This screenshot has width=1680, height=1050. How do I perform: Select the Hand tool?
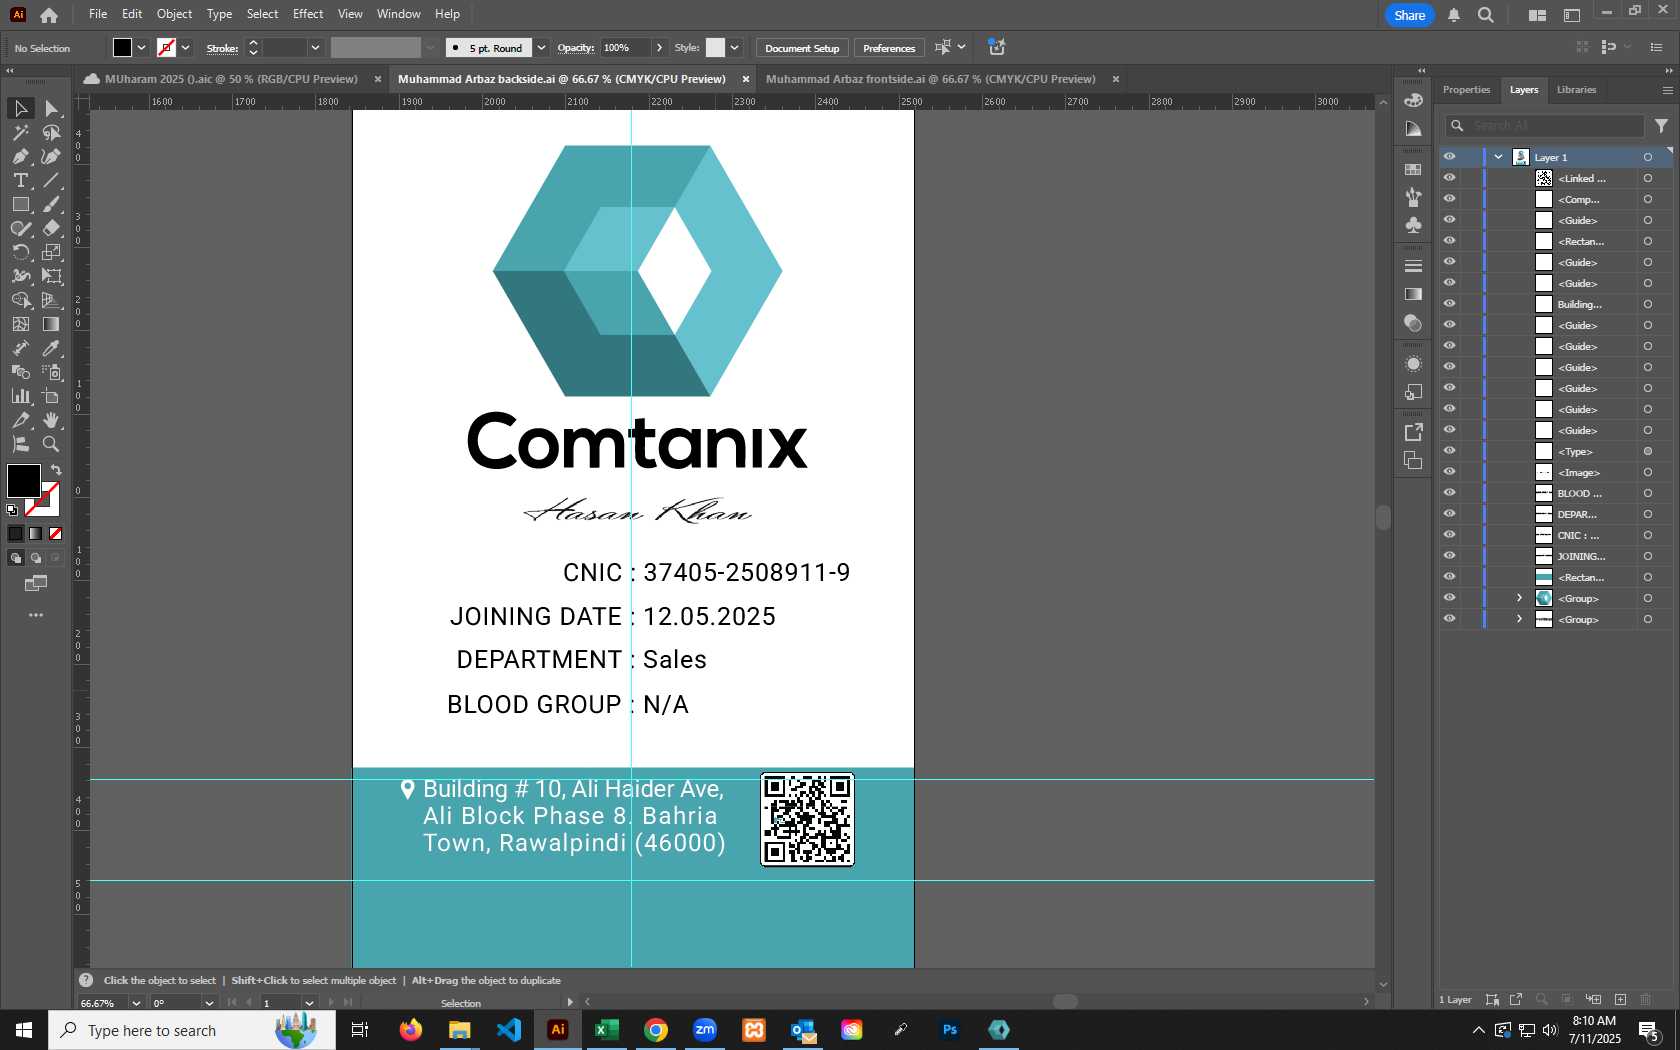(51, 420)
